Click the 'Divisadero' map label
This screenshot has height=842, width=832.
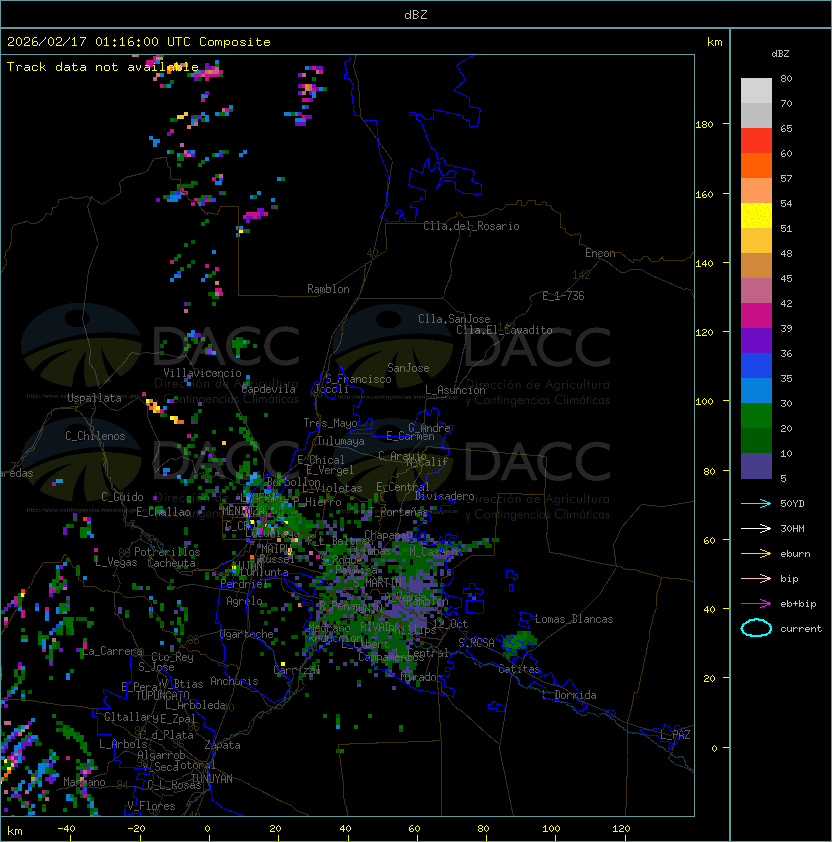pos(445,496)
